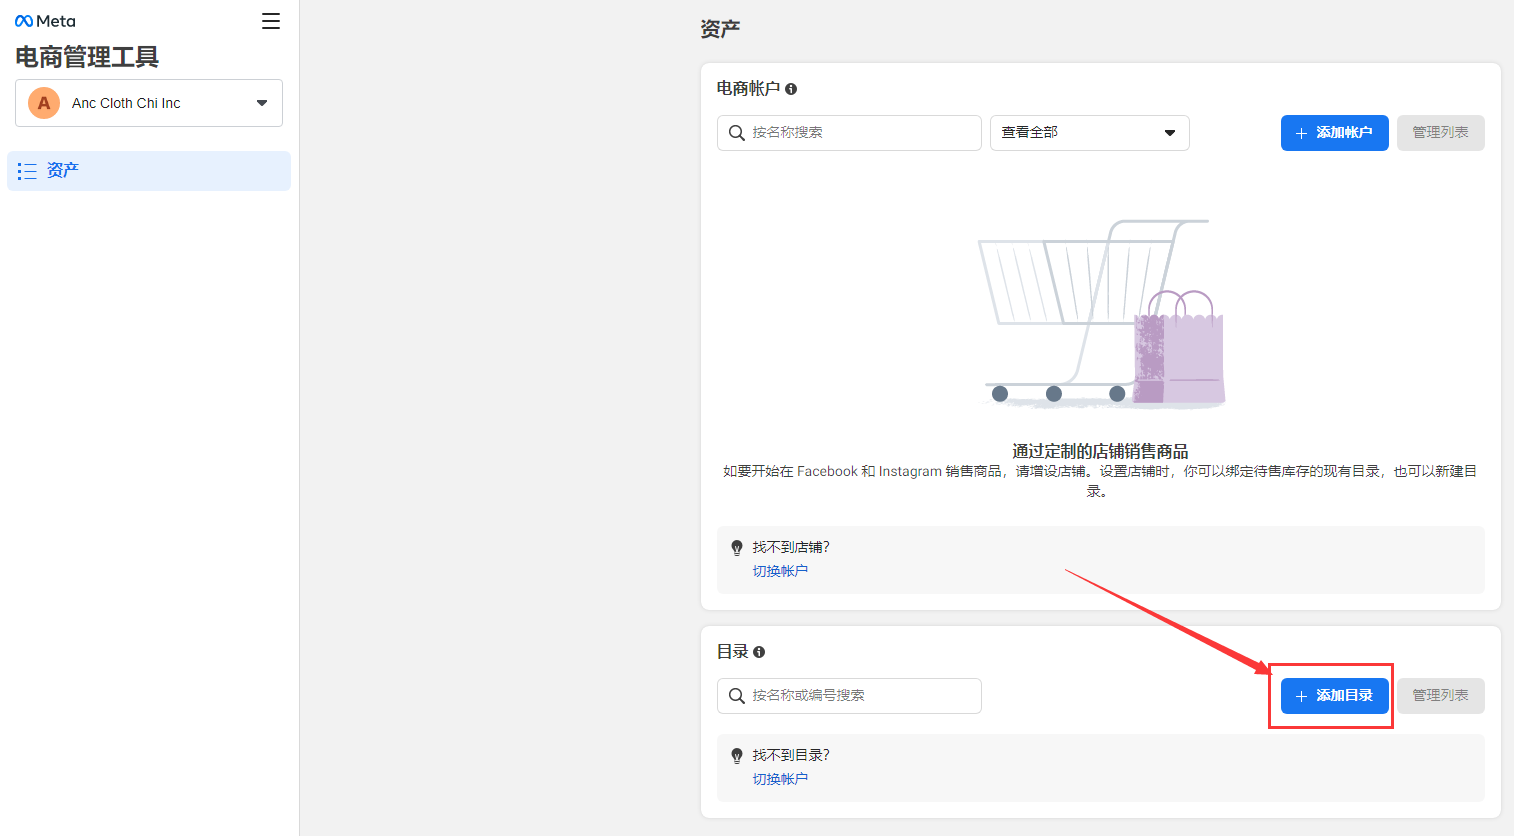Click info icon next to 目录
Screen dimensions: 1514x836
pos(759,652)
